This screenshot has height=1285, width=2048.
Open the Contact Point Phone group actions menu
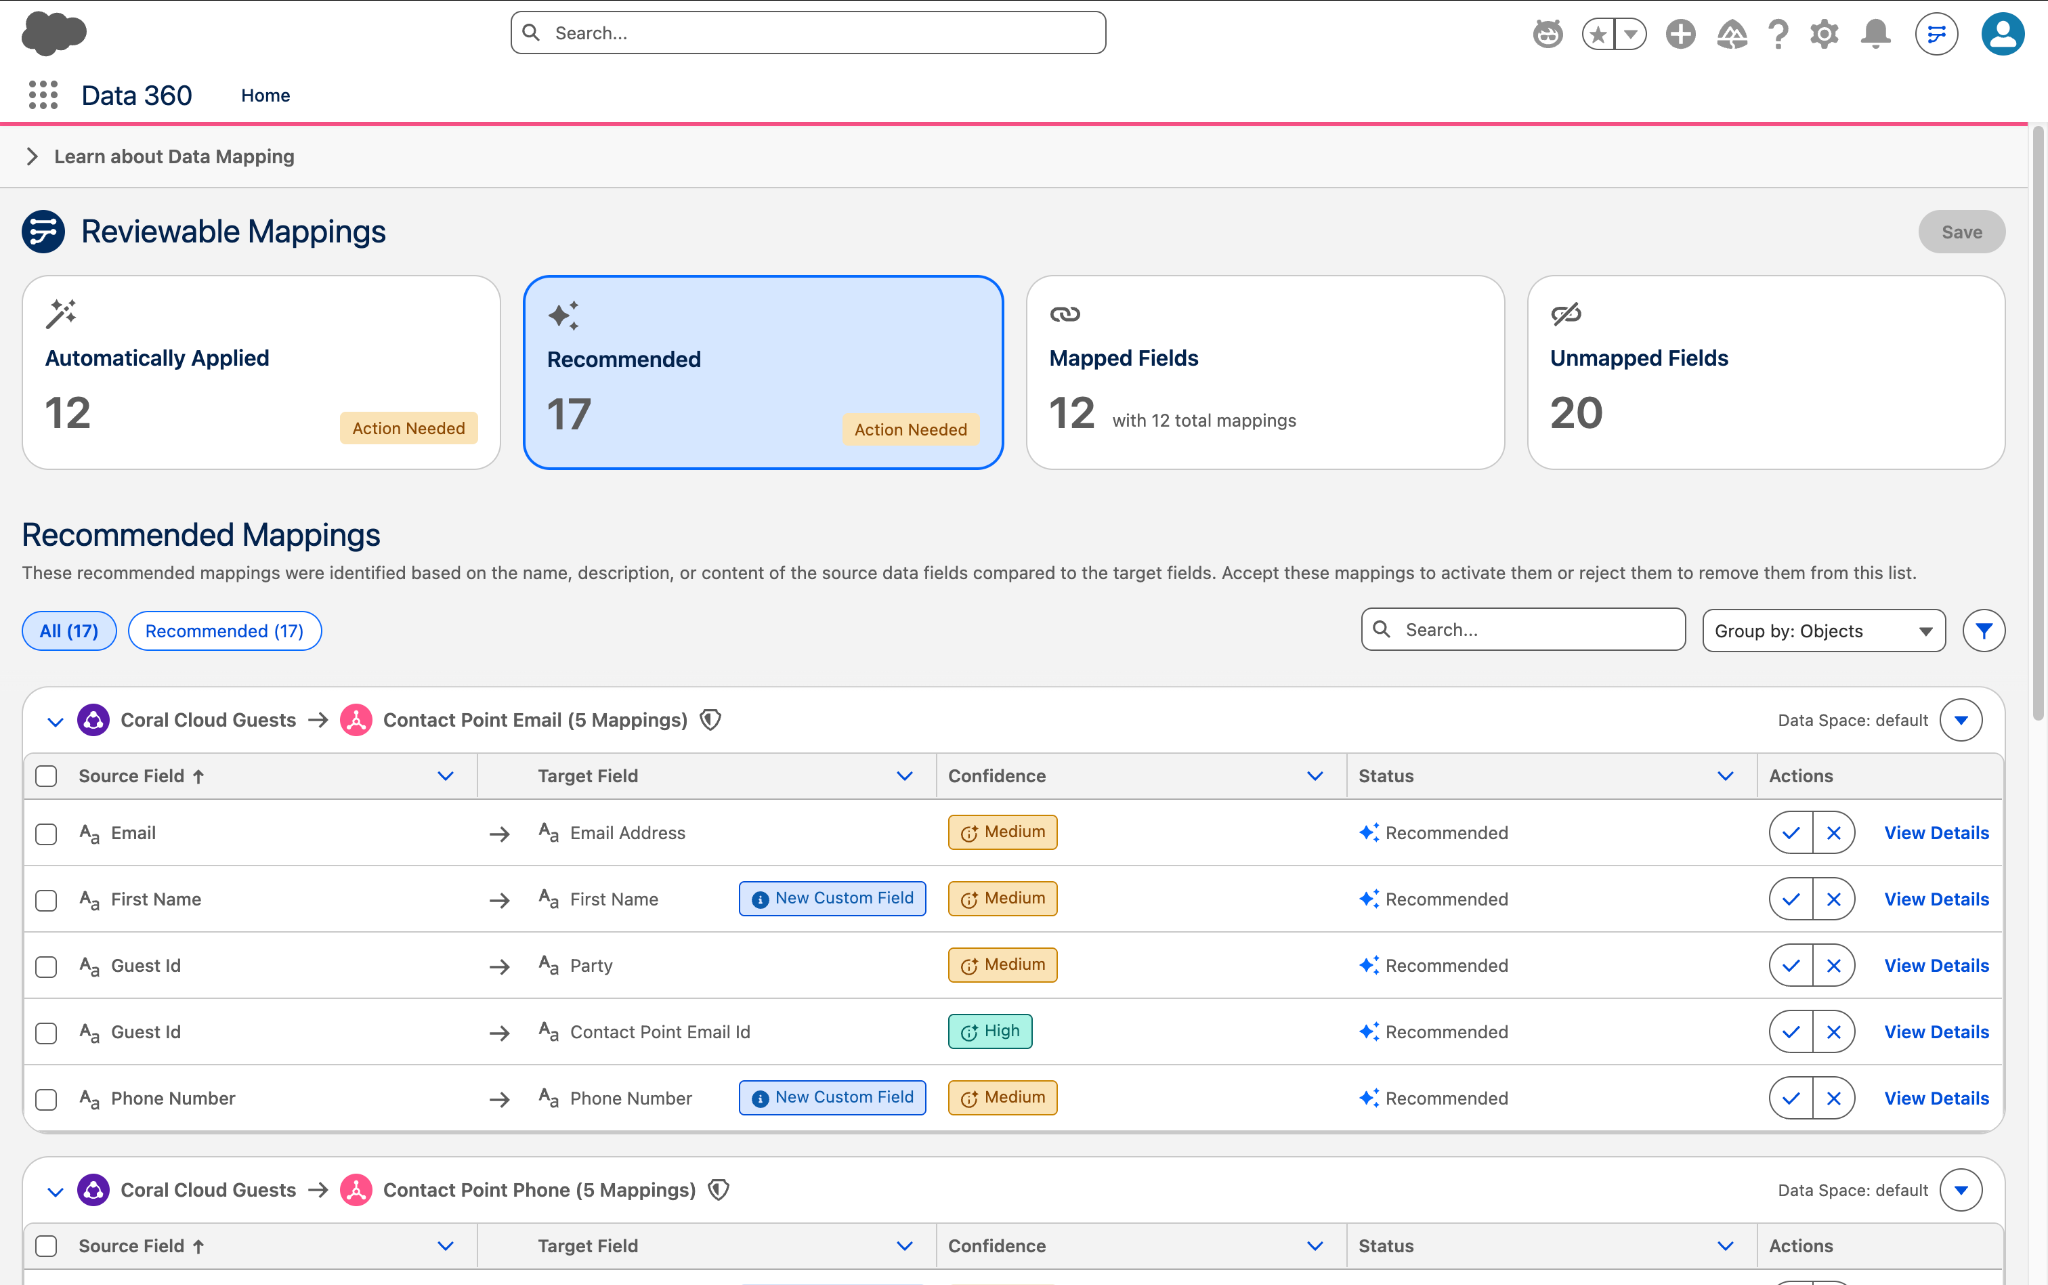tap(1961, 1190)
